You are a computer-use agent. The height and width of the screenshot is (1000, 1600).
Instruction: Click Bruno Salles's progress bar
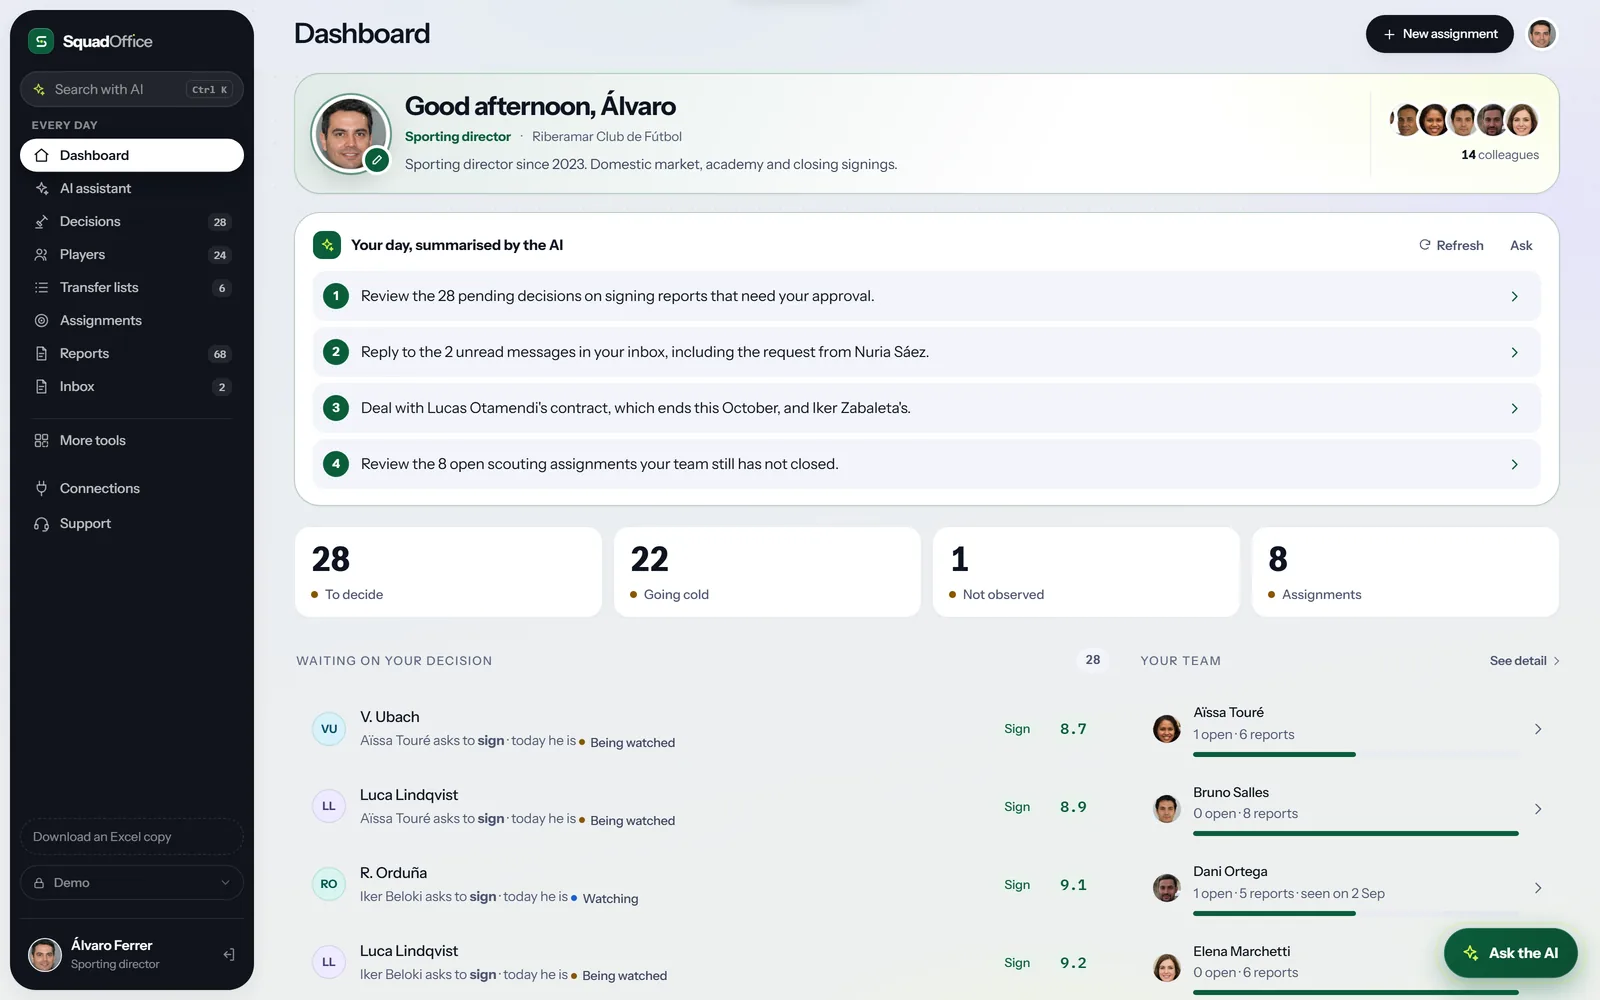1356,833
